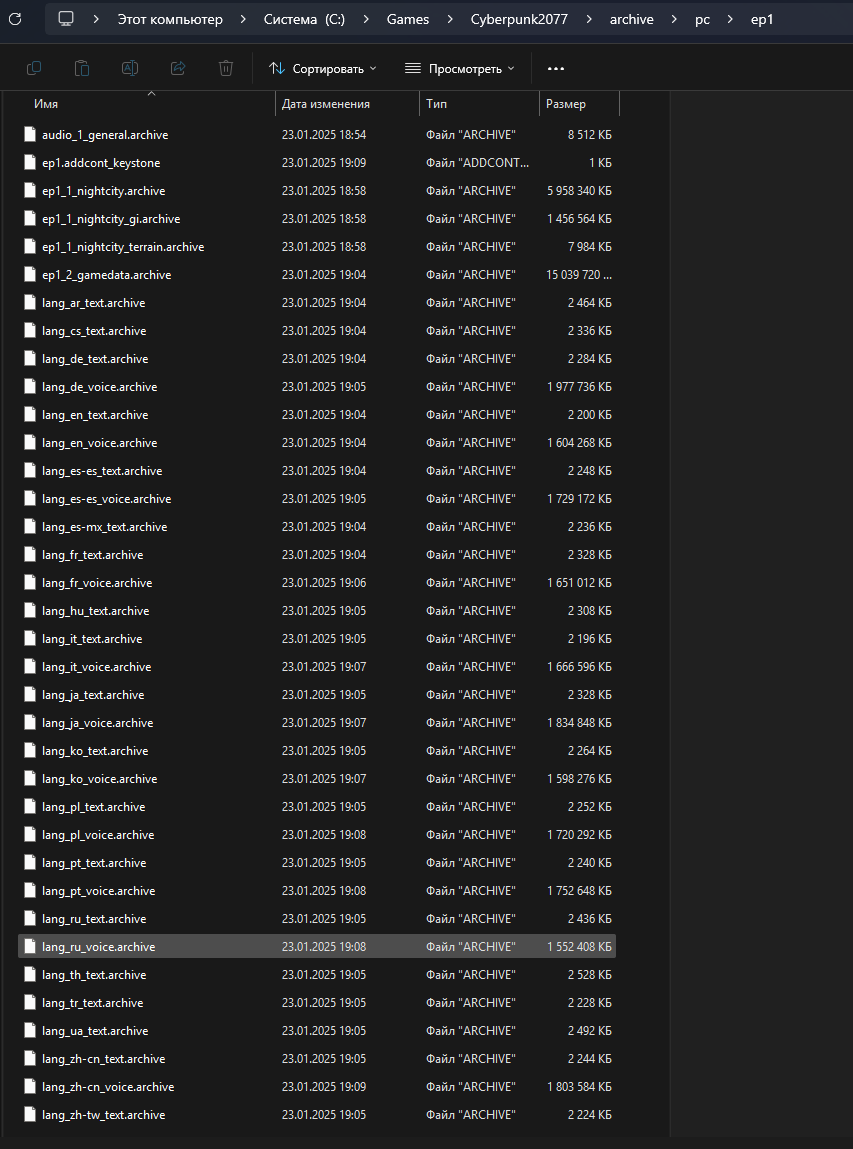853x1149 pixels.
Task: Click the current folder ep1 in the breadcrumb
Action: click(762, 20)
